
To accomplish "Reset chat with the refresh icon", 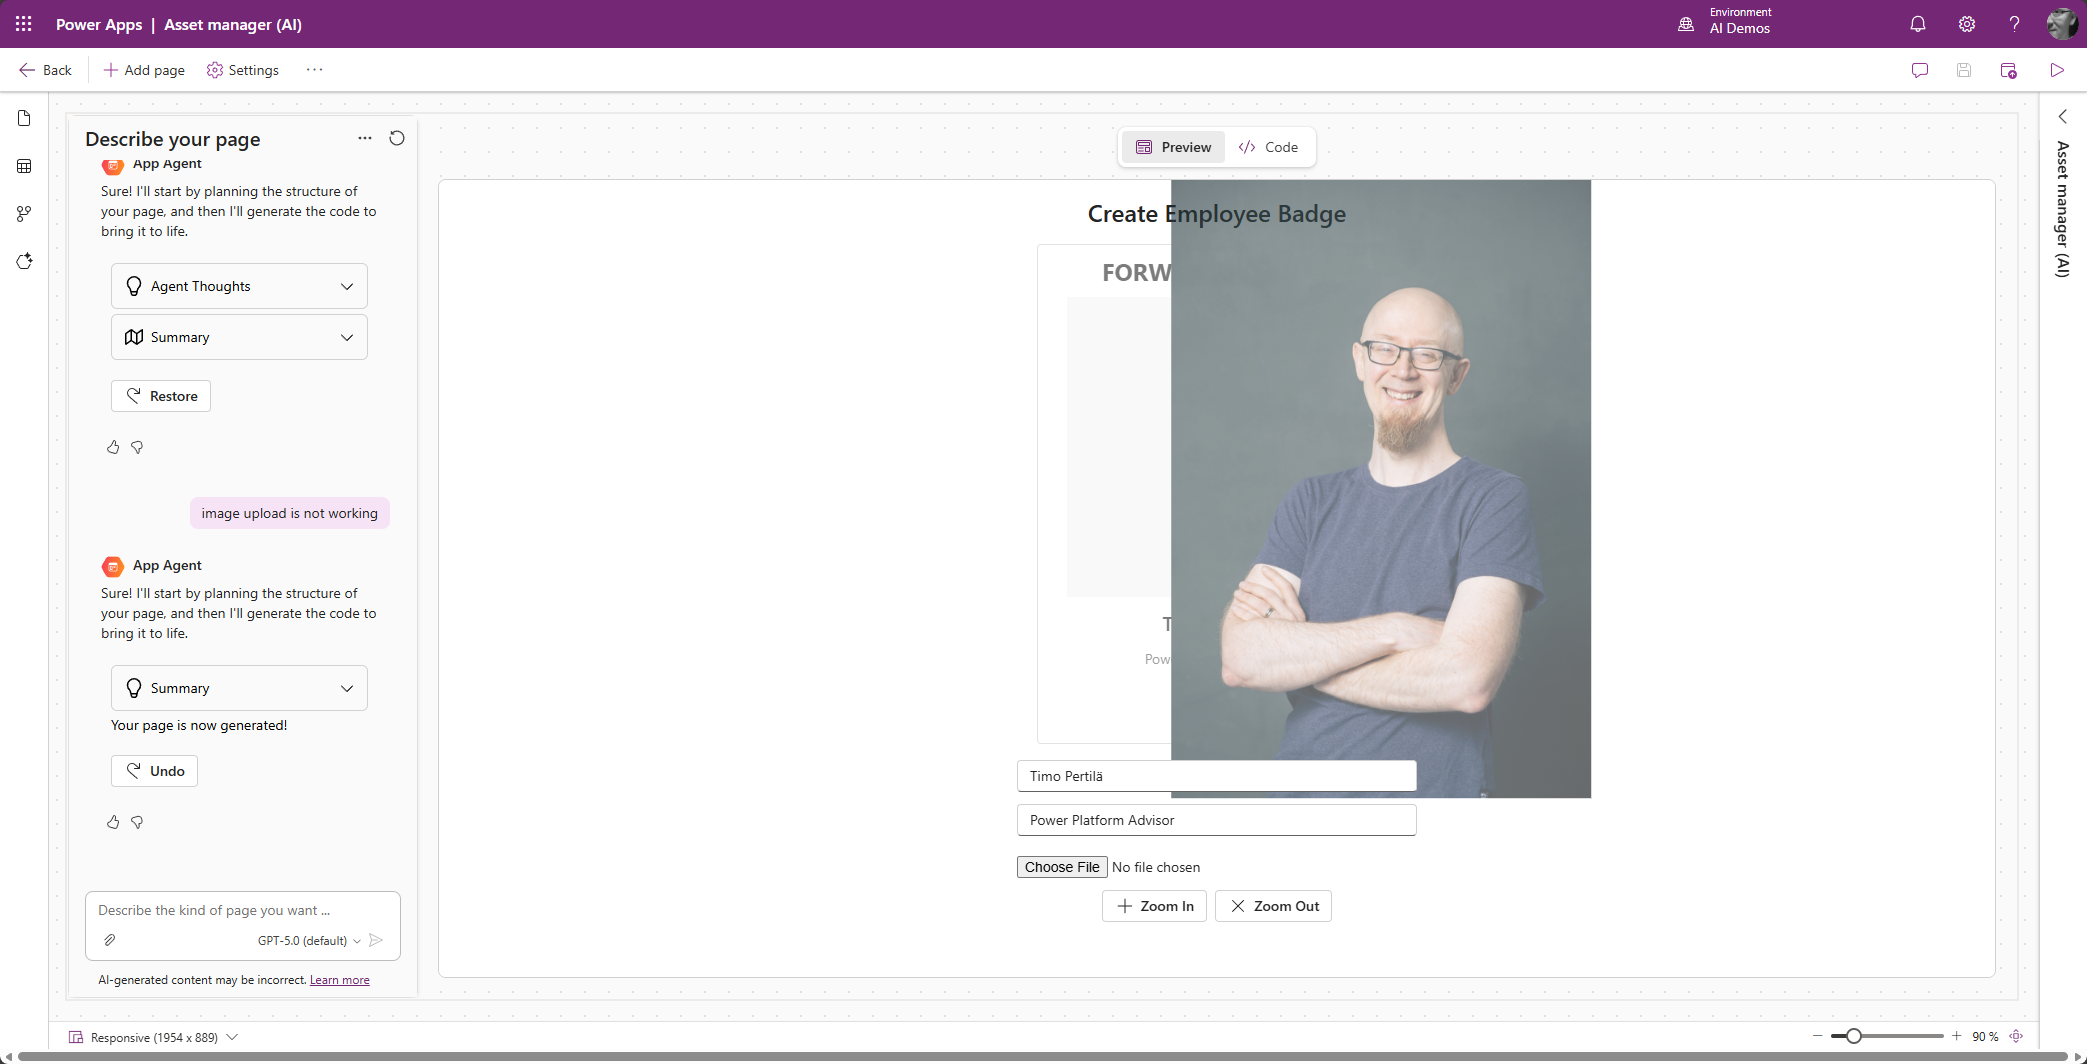I will tap(397, 138).
